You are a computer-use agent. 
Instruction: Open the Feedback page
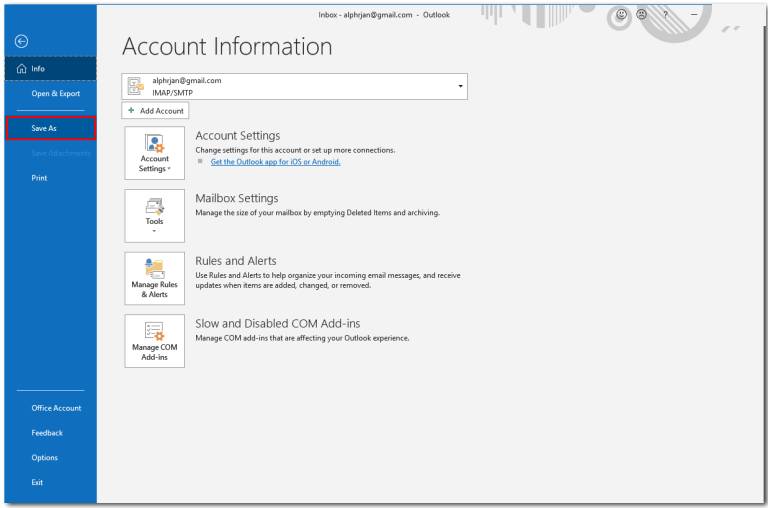pyautogui.click(x=50, y=433)
